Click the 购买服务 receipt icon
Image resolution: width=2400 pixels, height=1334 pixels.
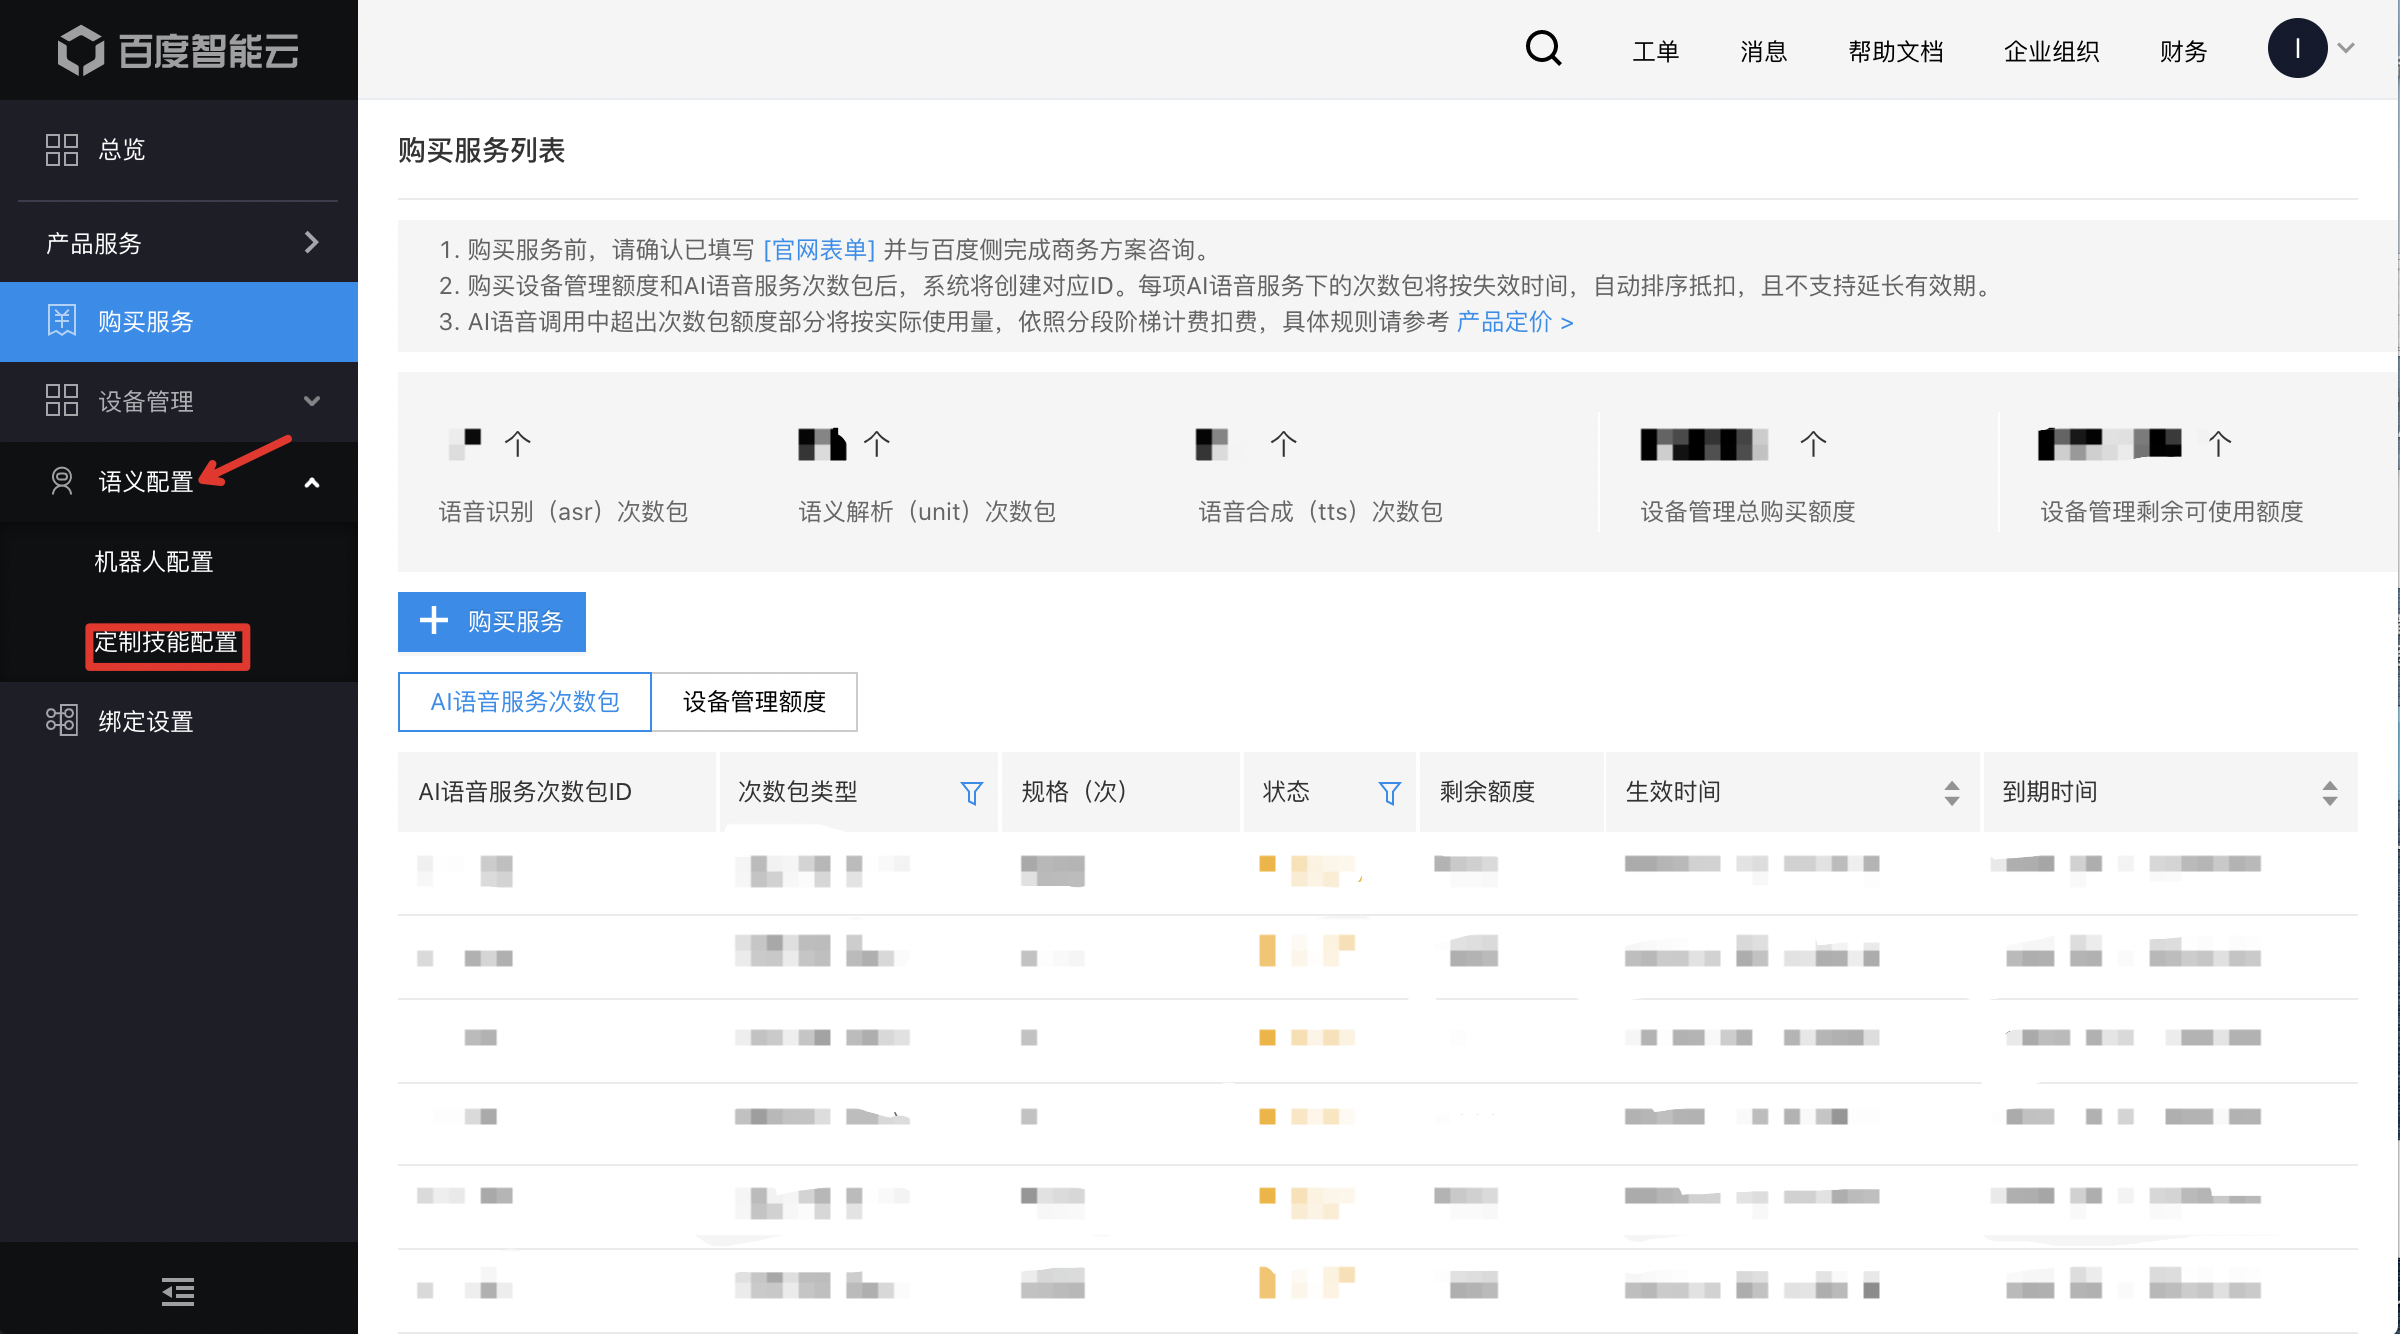tap(62, 321)
